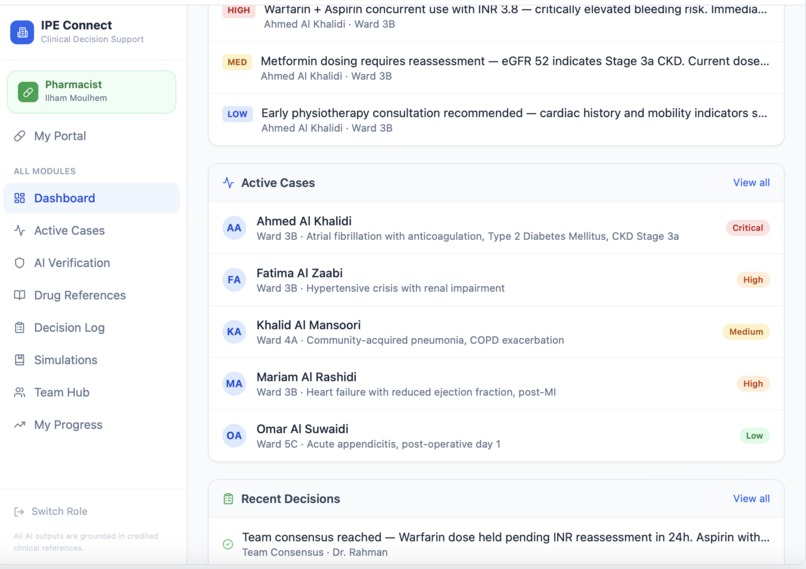Click the FA avatar for Fatima Al Zaabi
The width and height of the screenshot is (806, 569).
click(234, 280)
